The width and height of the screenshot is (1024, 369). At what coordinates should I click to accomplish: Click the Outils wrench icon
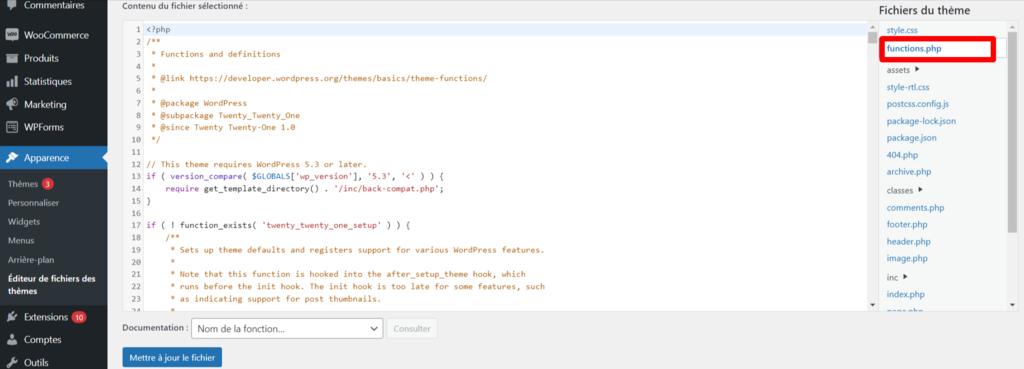[11, 362]
